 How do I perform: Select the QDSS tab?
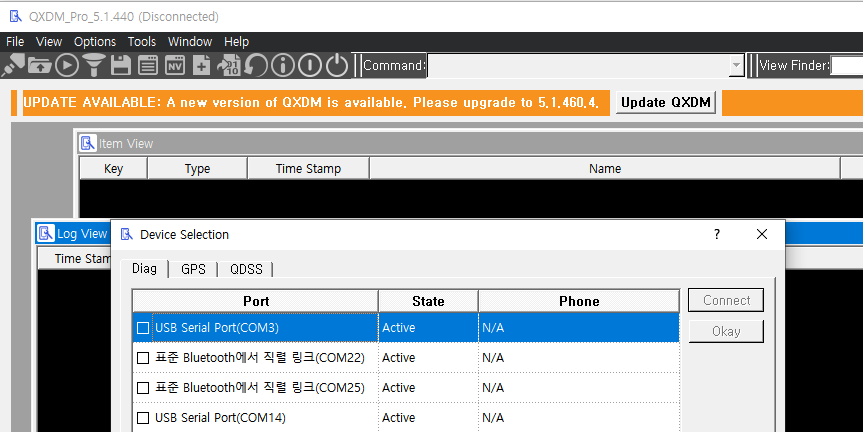[246, 269]
